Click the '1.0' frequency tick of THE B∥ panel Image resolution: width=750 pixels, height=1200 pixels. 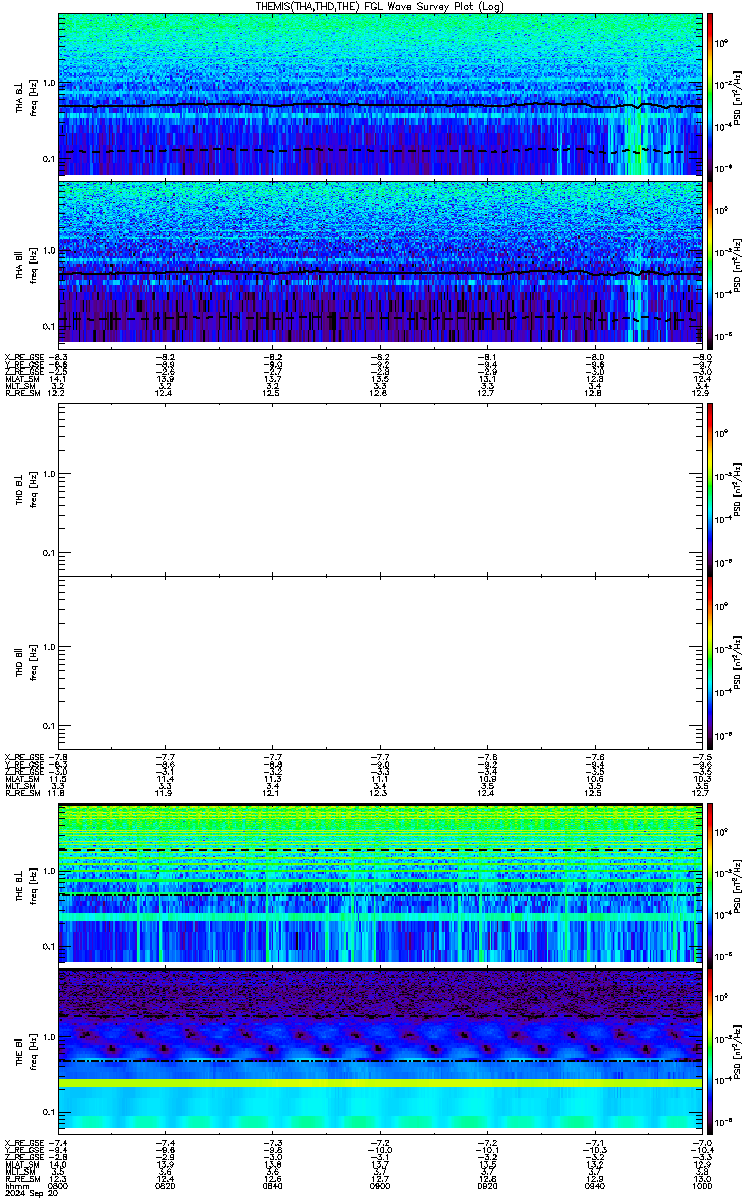49,1037
